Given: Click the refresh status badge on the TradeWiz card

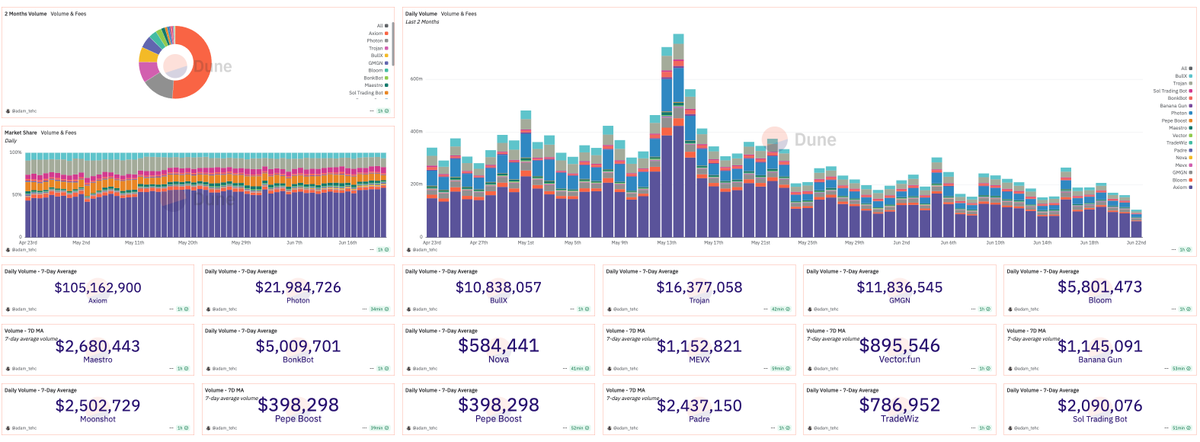Looking at the screenshot, I should pos(984,428).
